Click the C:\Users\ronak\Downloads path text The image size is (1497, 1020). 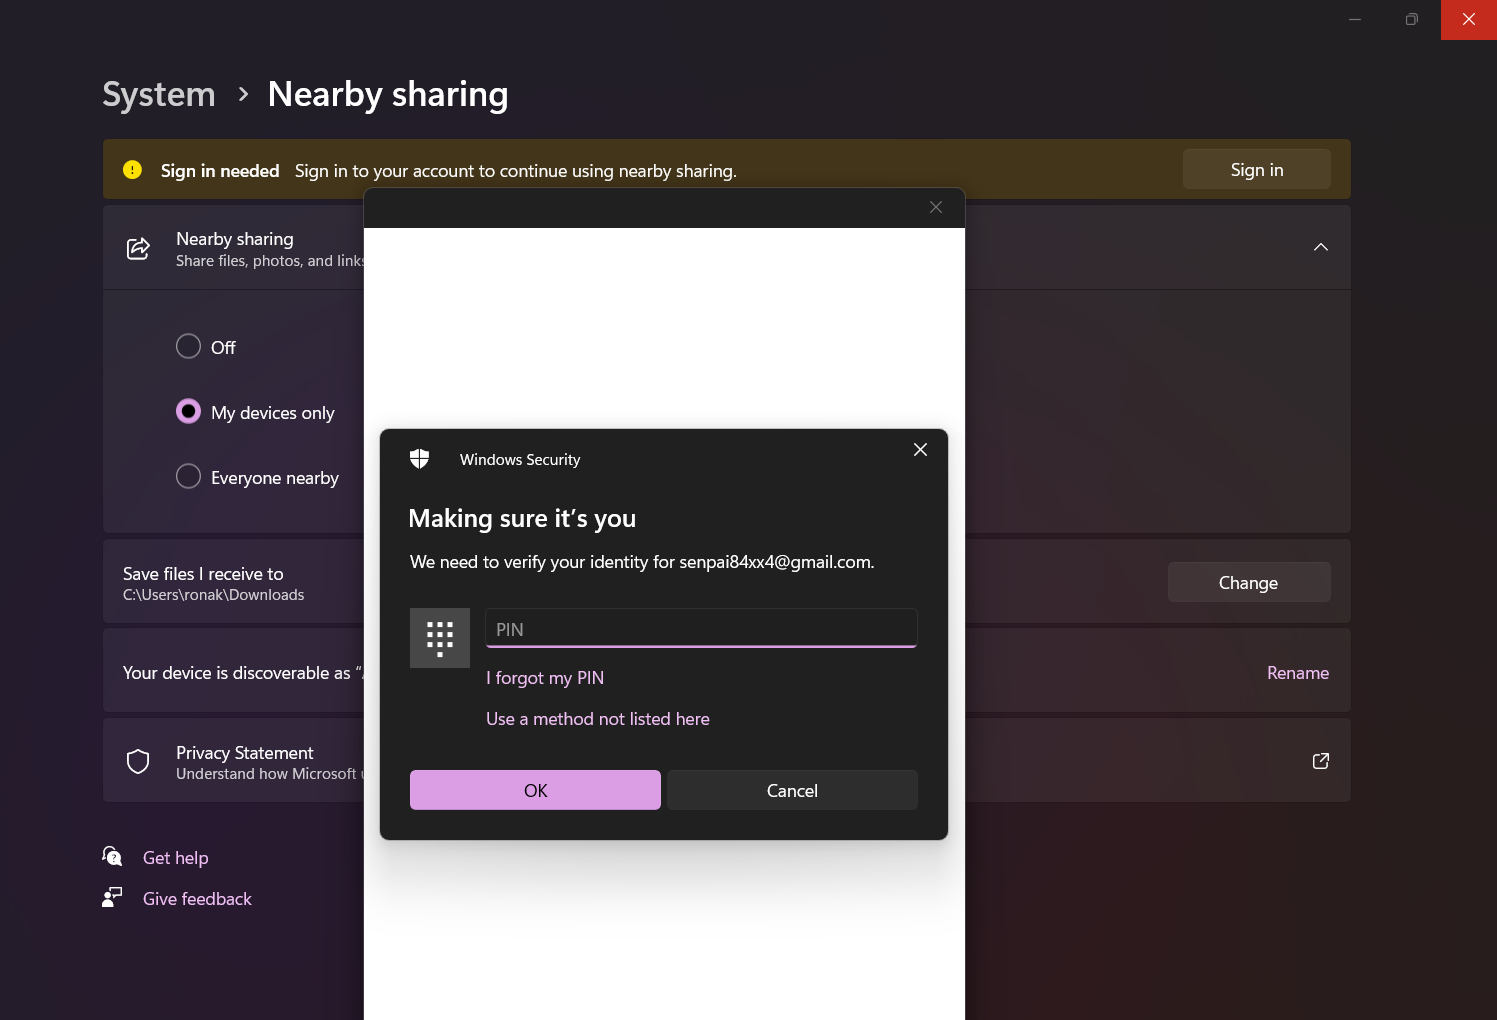click(214, 595)
